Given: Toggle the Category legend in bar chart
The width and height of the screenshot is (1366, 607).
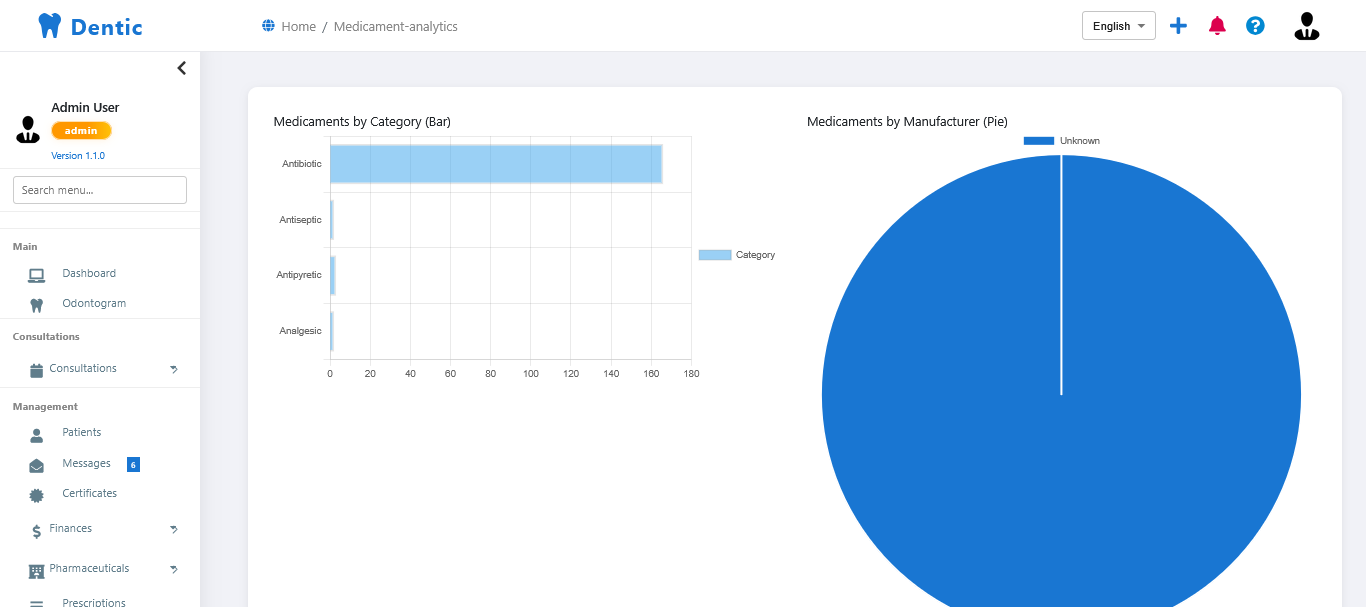Looking at the screenshot, I should [x=737, y=255].
